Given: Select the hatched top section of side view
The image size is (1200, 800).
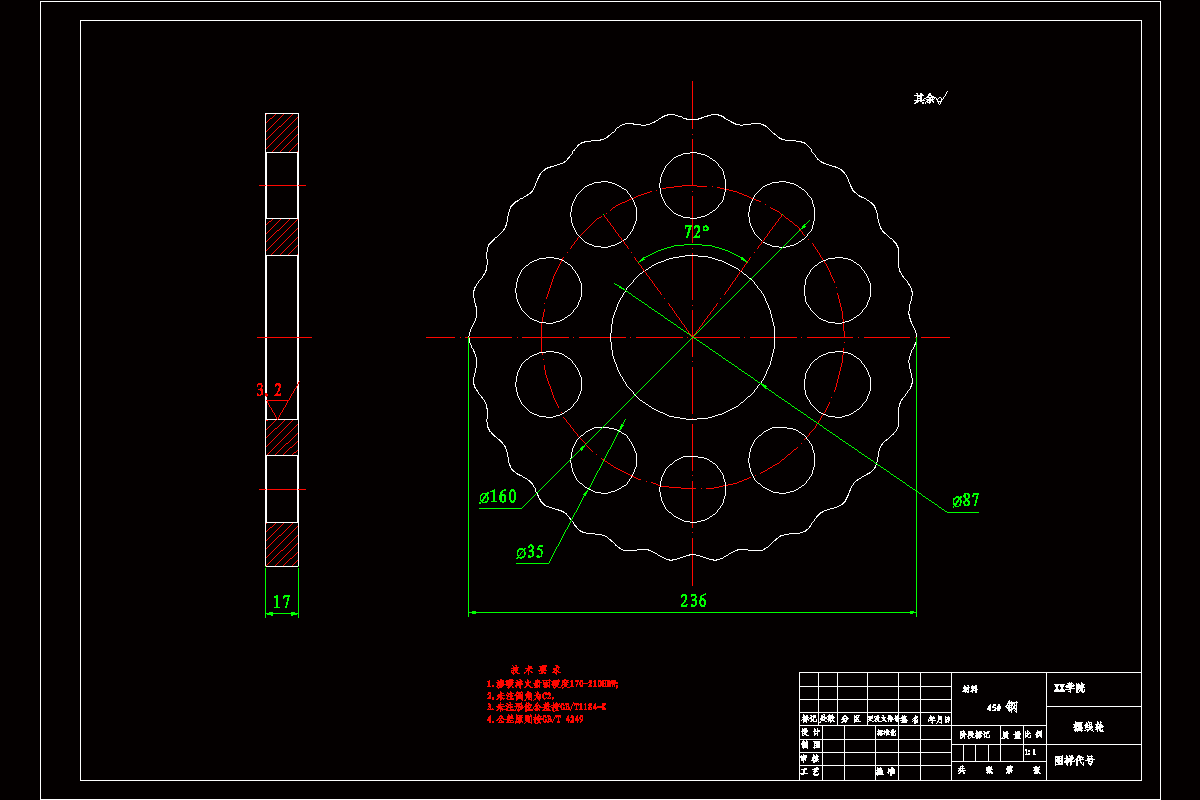Looking at the screenshot, I should [x=282, y=132].
